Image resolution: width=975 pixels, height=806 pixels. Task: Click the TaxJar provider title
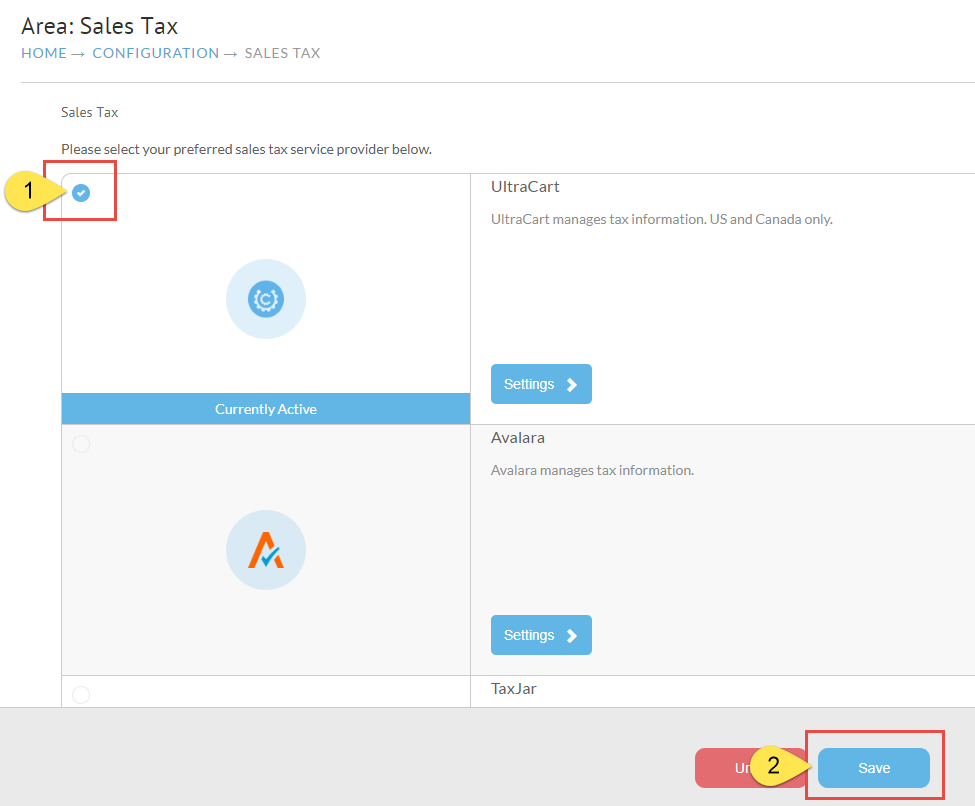point(514,688)
